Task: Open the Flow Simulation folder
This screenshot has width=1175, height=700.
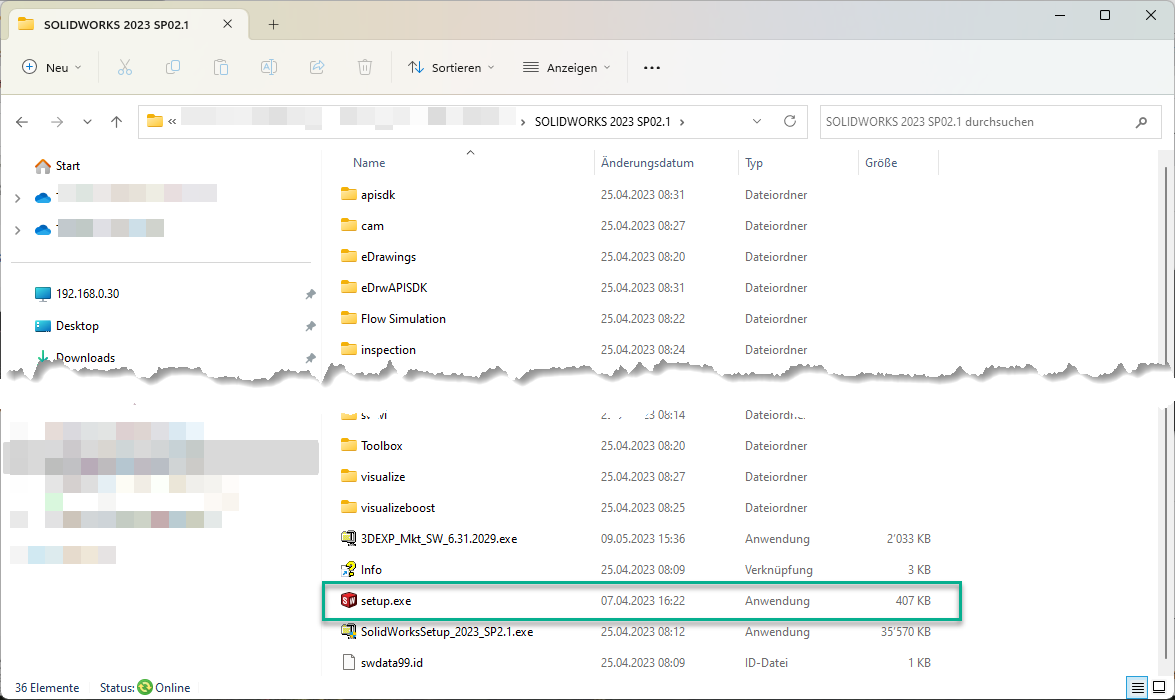Action: [403, 318]
